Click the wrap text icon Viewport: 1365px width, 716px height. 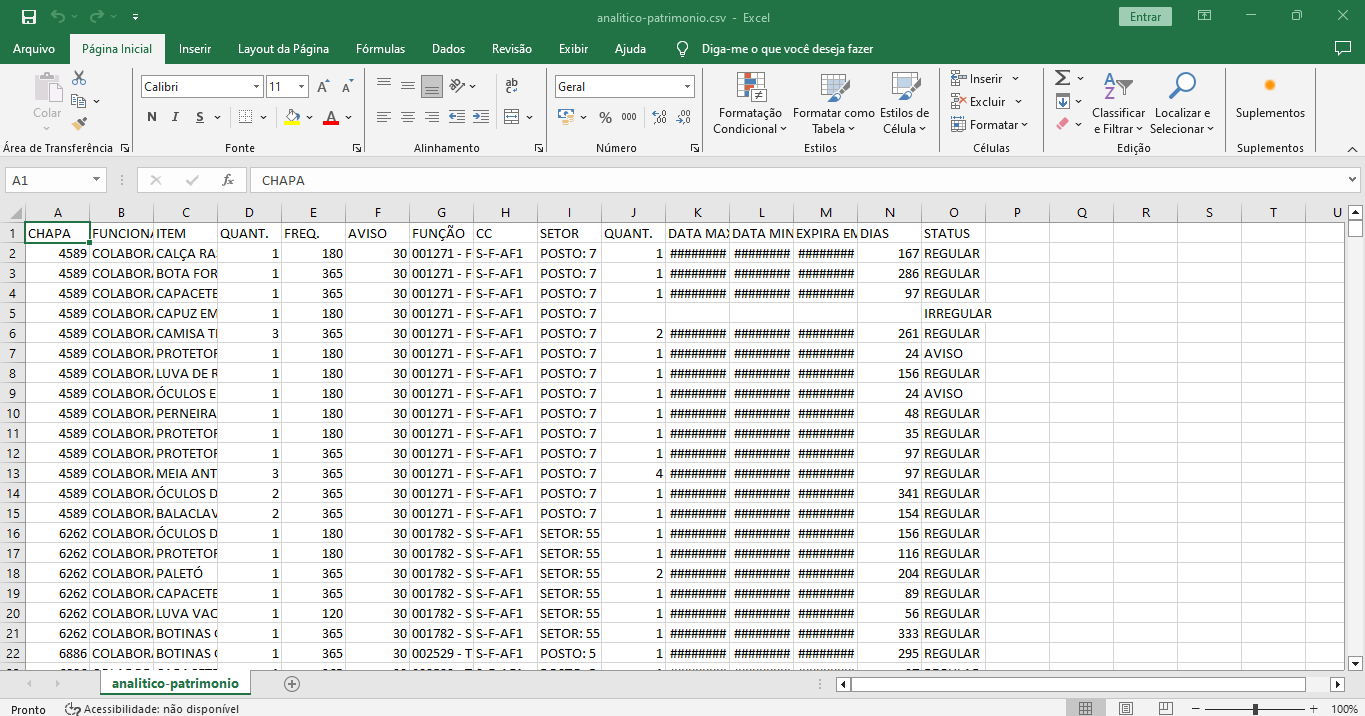(512, 86)
